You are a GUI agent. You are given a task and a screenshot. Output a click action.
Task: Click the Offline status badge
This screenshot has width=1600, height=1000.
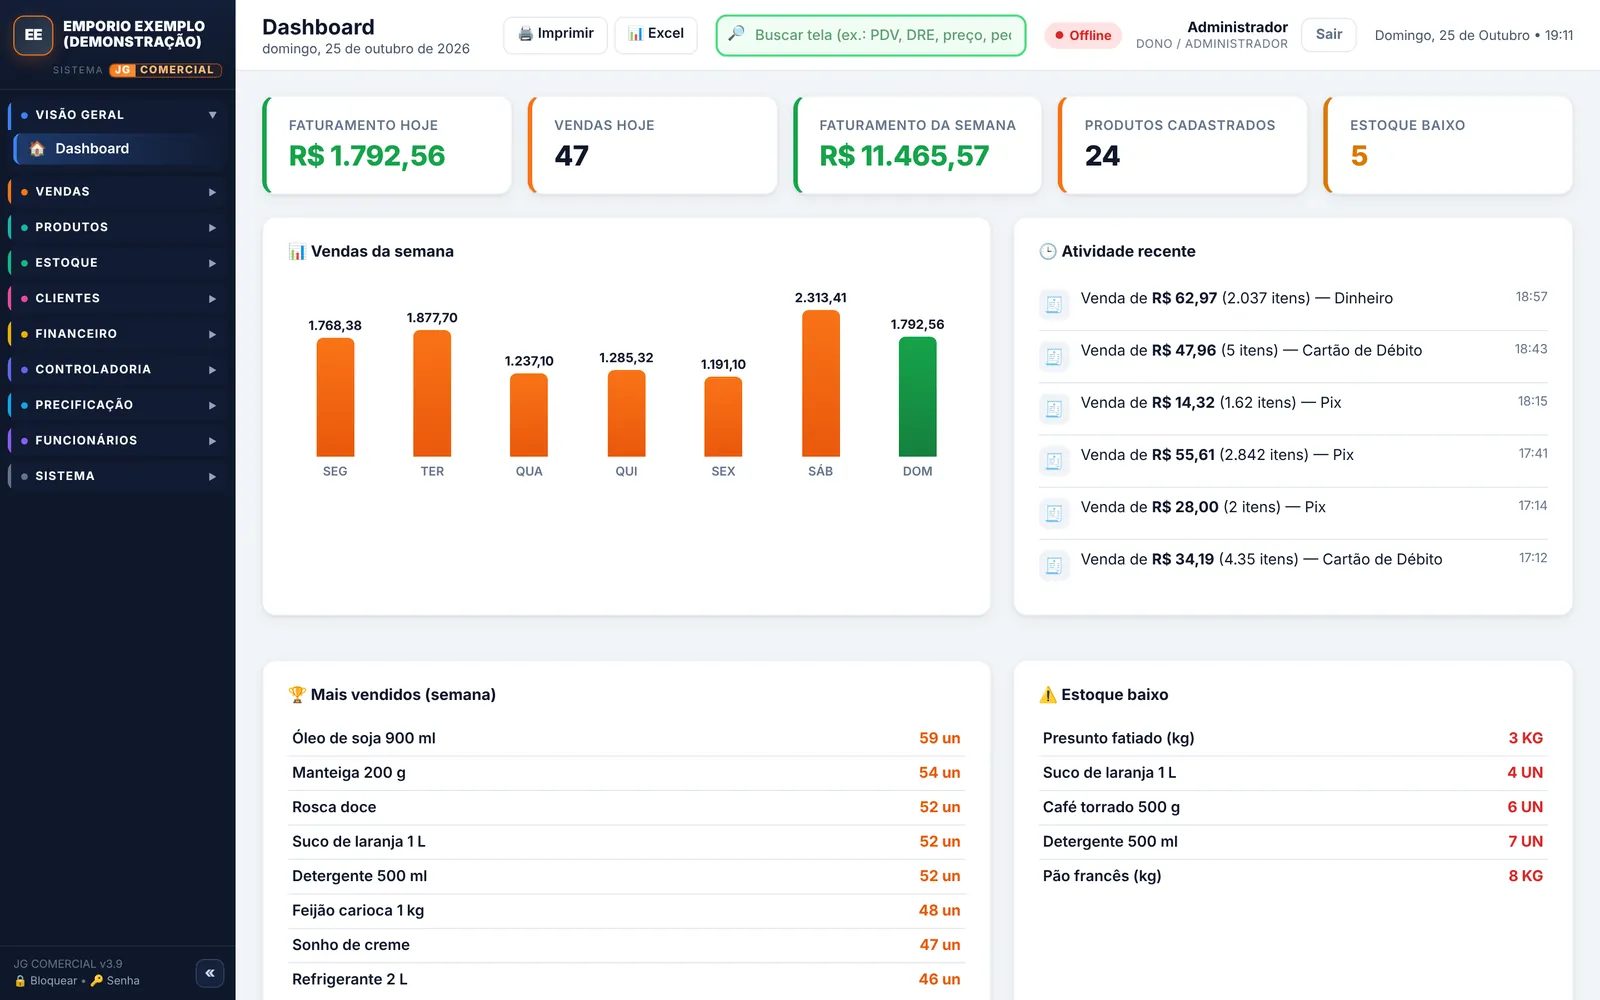[1083, 35]
